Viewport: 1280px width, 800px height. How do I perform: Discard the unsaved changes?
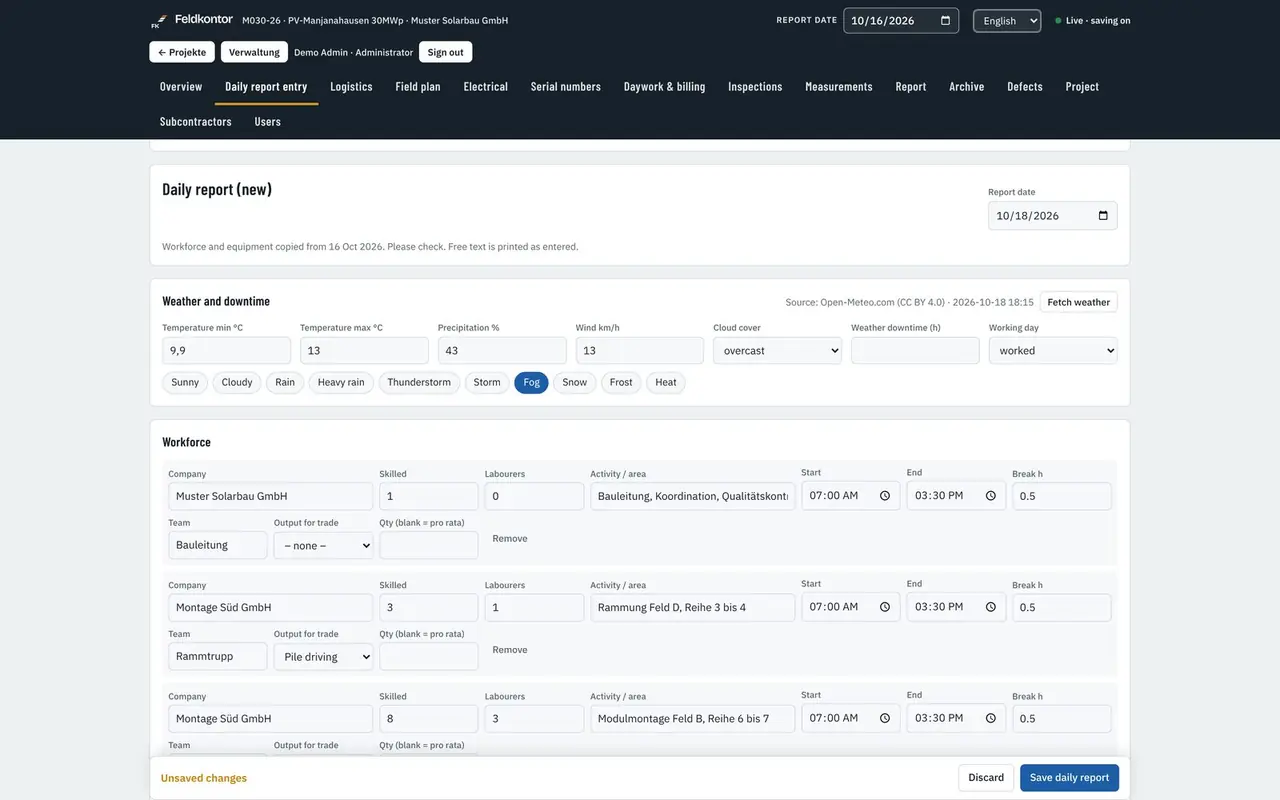pyautogui.click(x=986, y=778)
